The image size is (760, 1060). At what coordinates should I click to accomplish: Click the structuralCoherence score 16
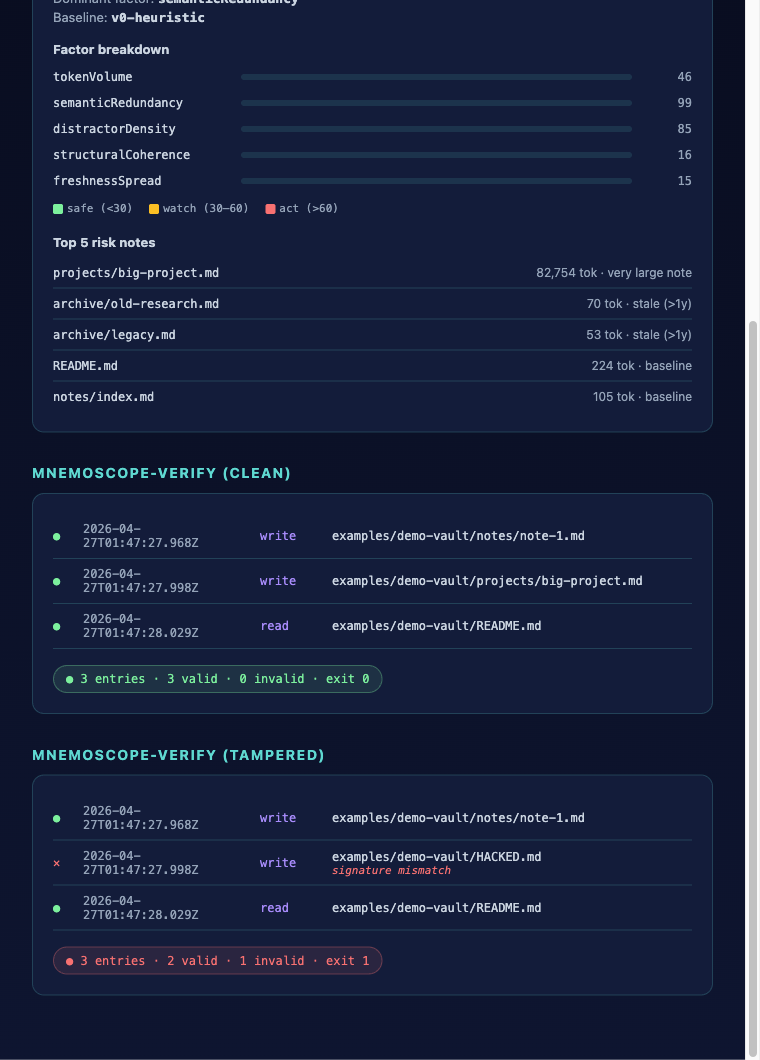(684, 155)
